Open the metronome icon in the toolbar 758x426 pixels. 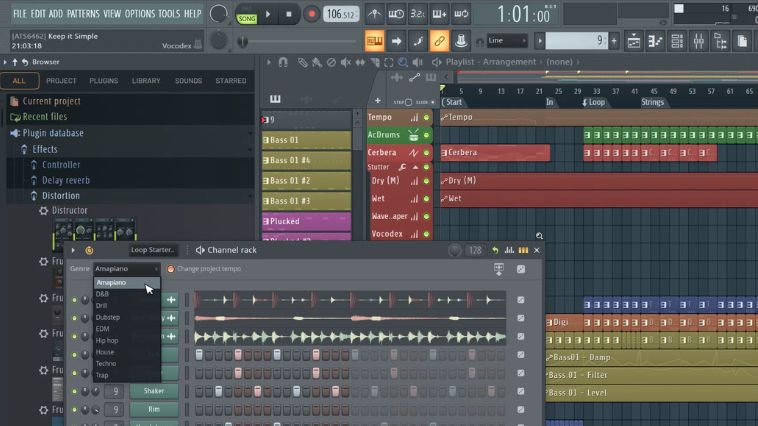pos(374,14)
